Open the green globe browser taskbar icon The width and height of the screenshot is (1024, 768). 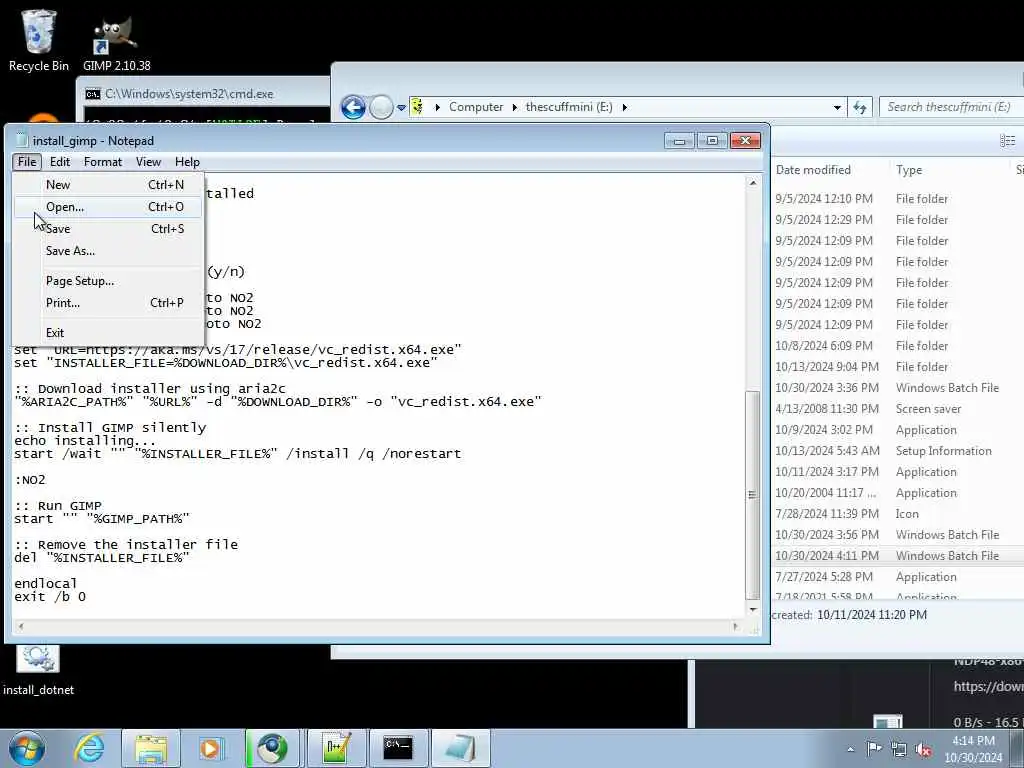coord(272,748)
